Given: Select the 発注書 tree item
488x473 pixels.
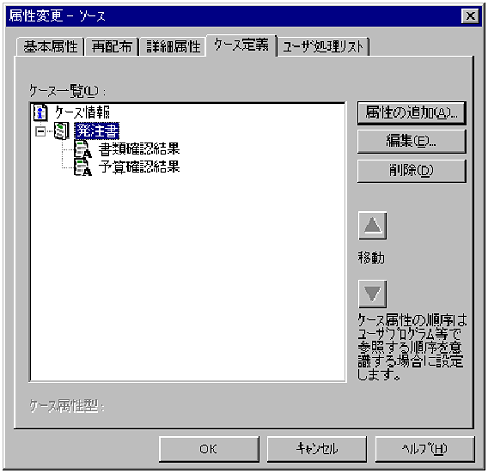Looking at the screenshot, I should (x=97, y=131).
